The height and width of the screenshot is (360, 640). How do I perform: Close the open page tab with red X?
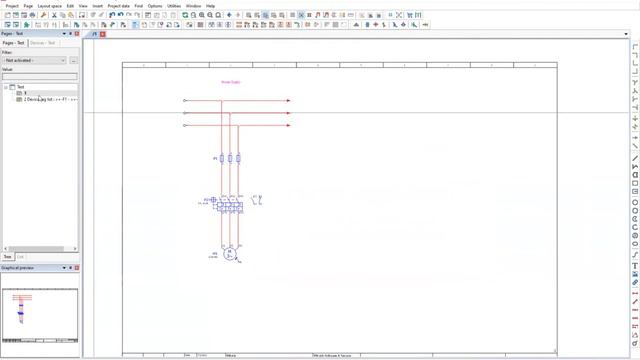point(103,34)
